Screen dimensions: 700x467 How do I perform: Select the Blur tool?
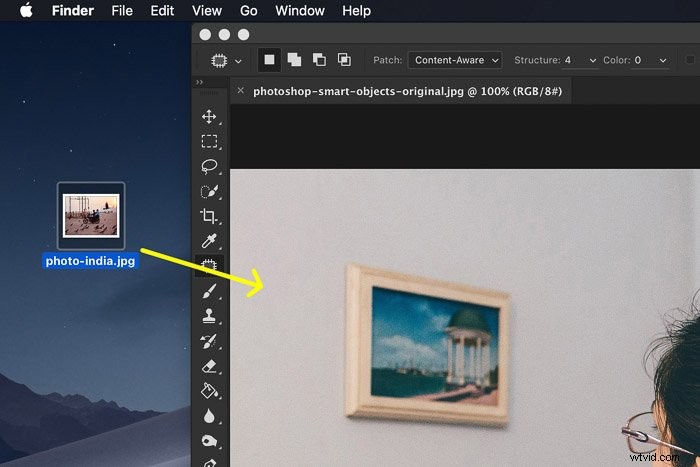click(x=209, y=416)
